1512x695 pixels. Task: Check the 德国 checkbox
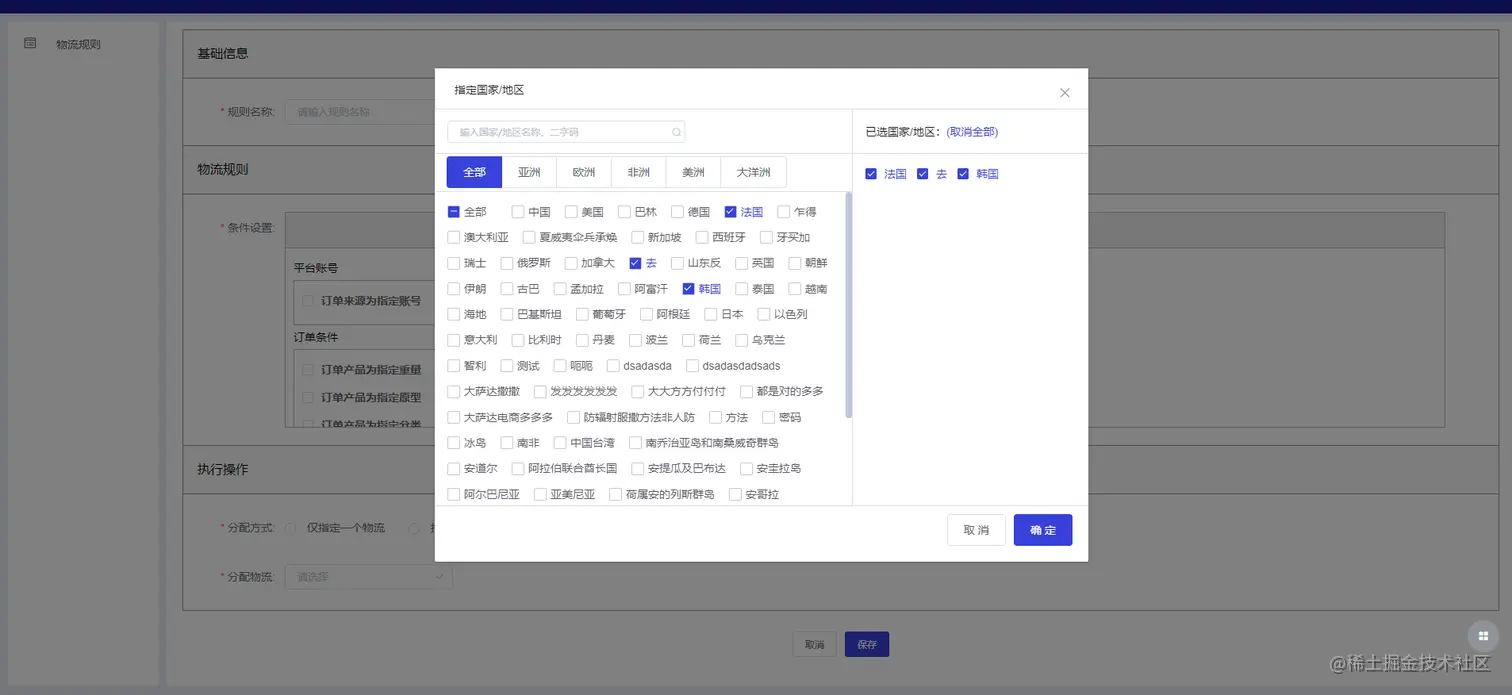678,212
